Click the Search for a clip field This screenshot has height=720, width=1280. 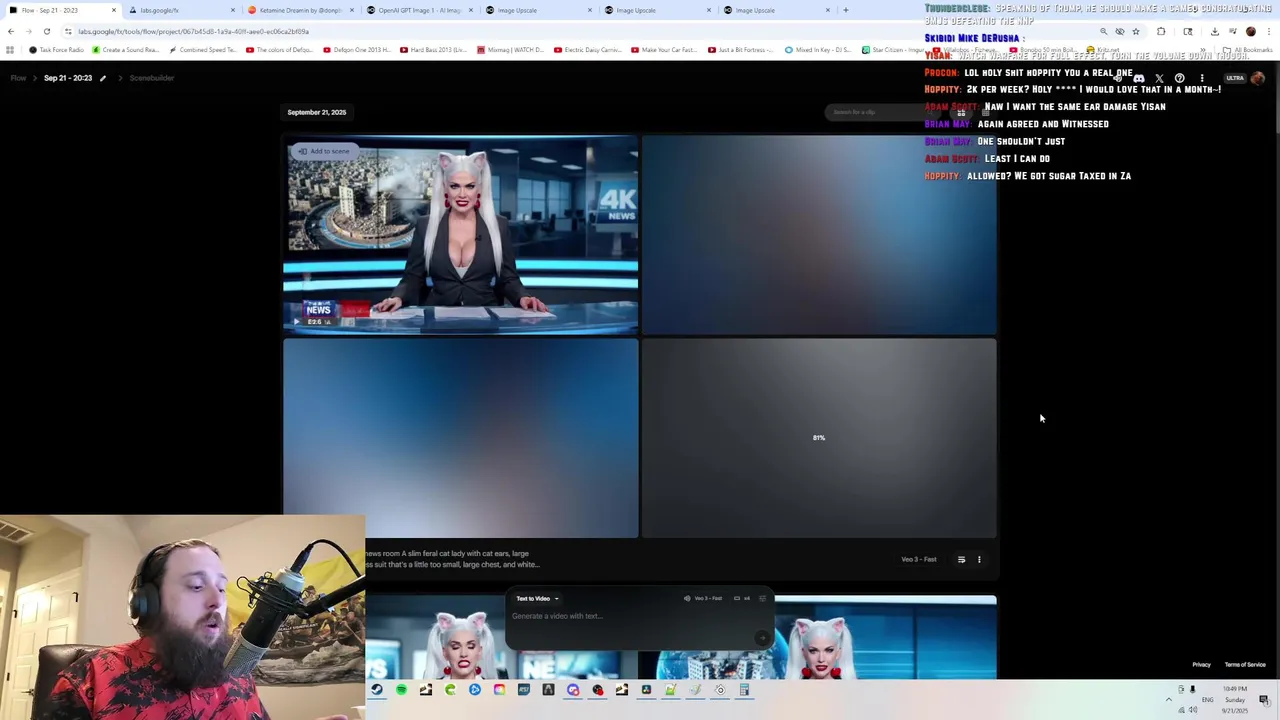pos(885,112)
